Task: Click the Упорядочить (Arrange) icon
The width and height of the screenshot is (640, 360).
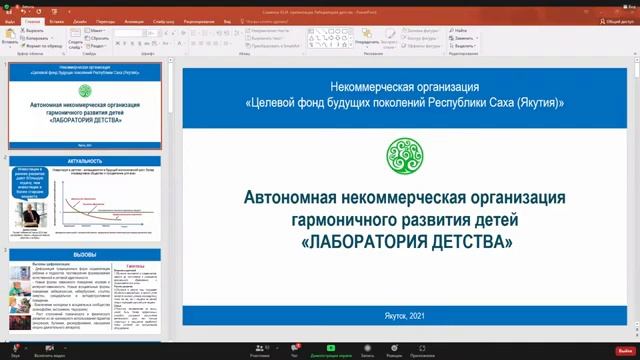Action: [x=367, y=33]
